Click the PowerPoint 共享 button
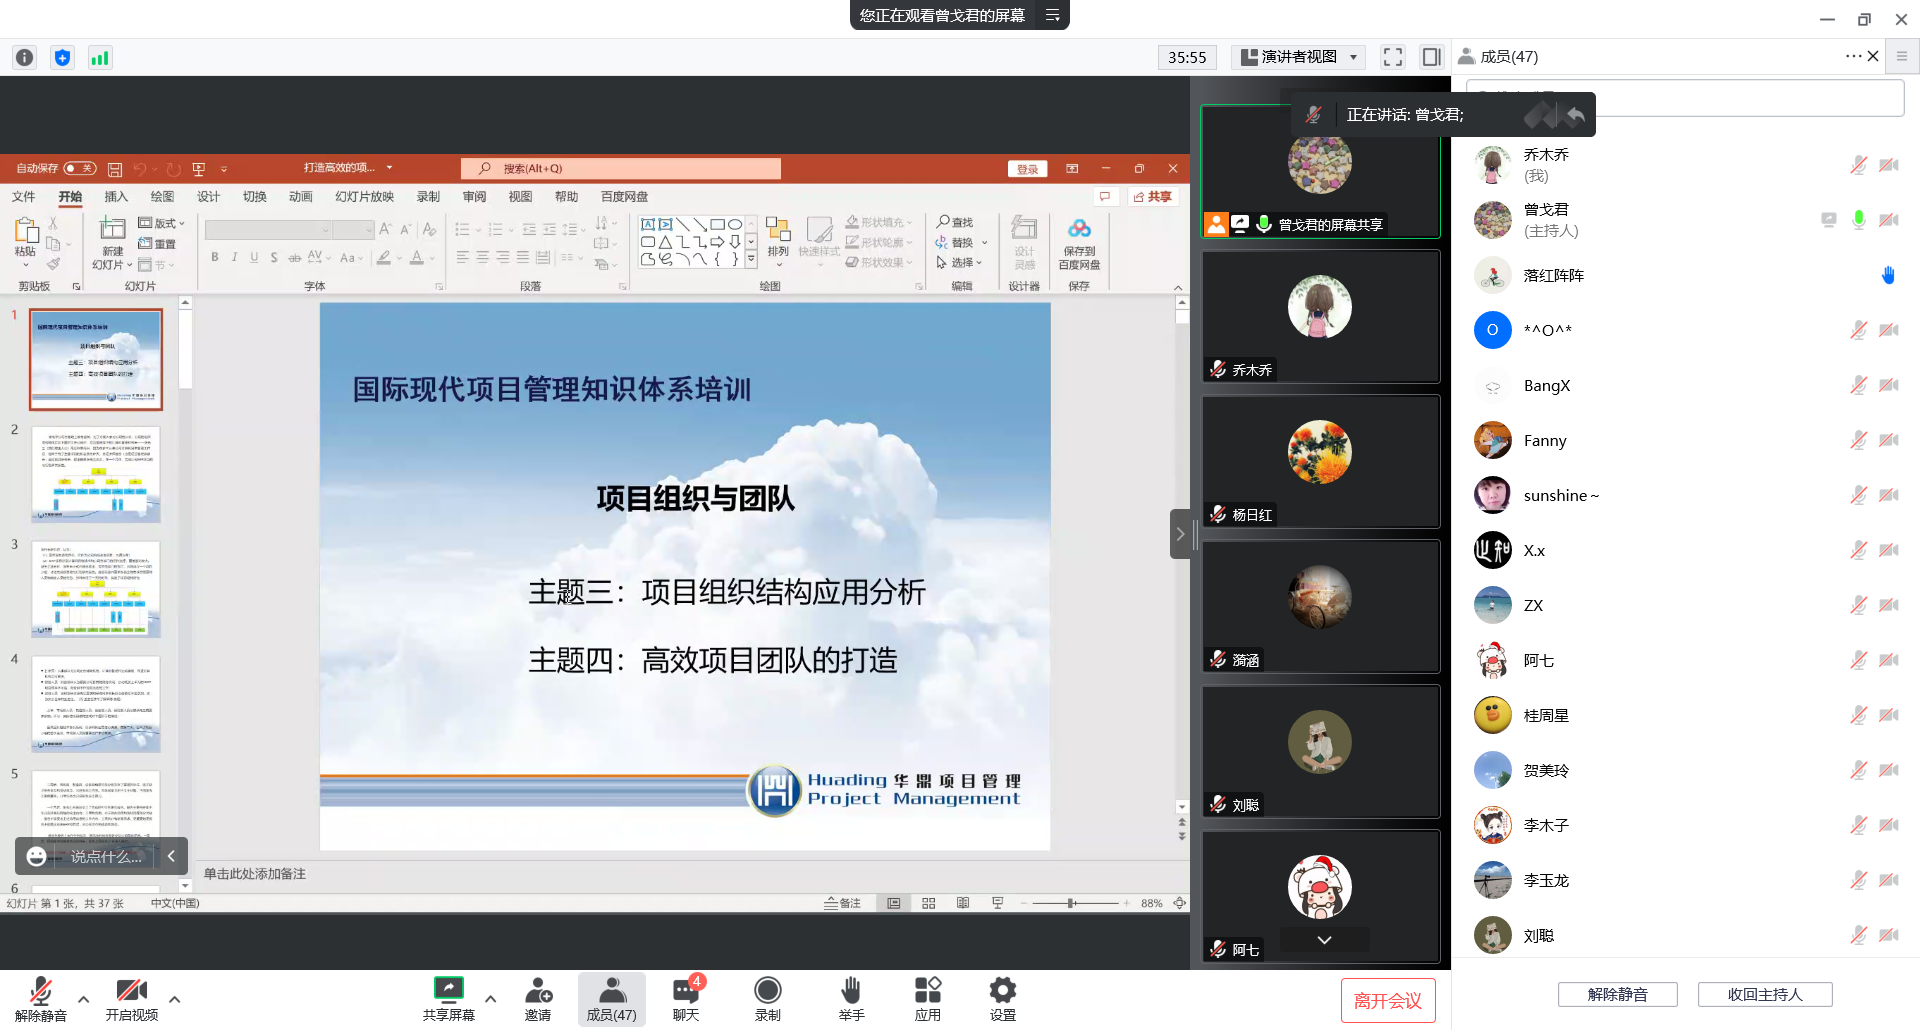Viewport: 1920px width, 1030px height. tap(1153, 197)
